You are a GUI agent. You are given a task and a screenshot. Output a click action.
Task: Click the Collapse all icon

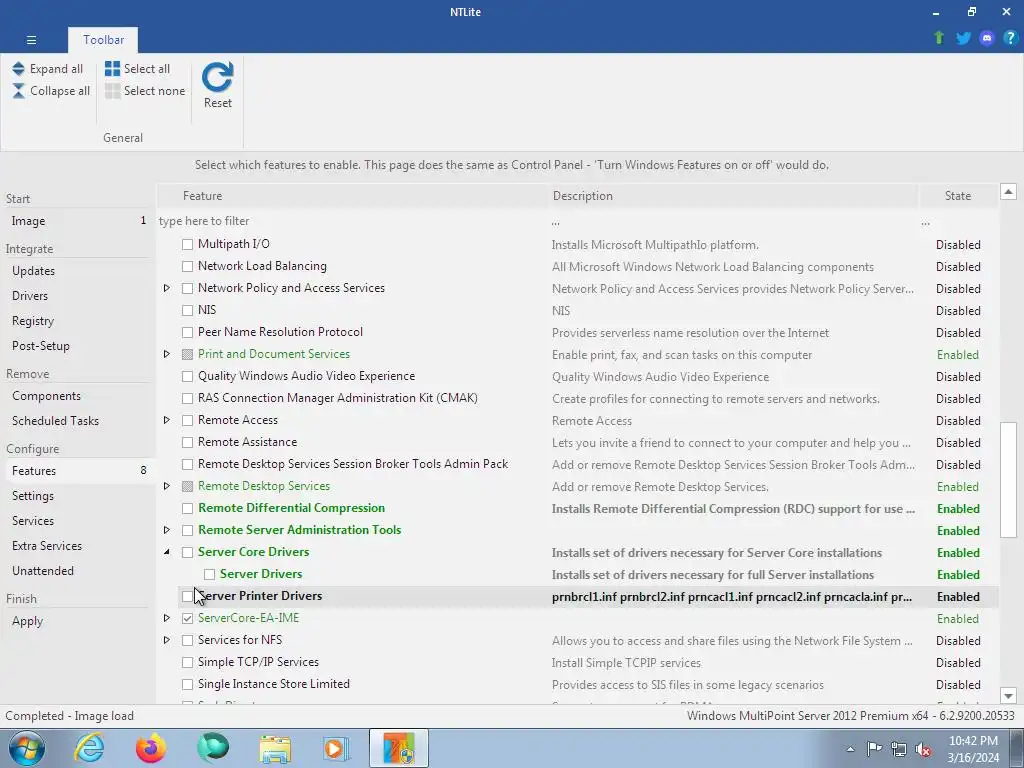point(18,91)
